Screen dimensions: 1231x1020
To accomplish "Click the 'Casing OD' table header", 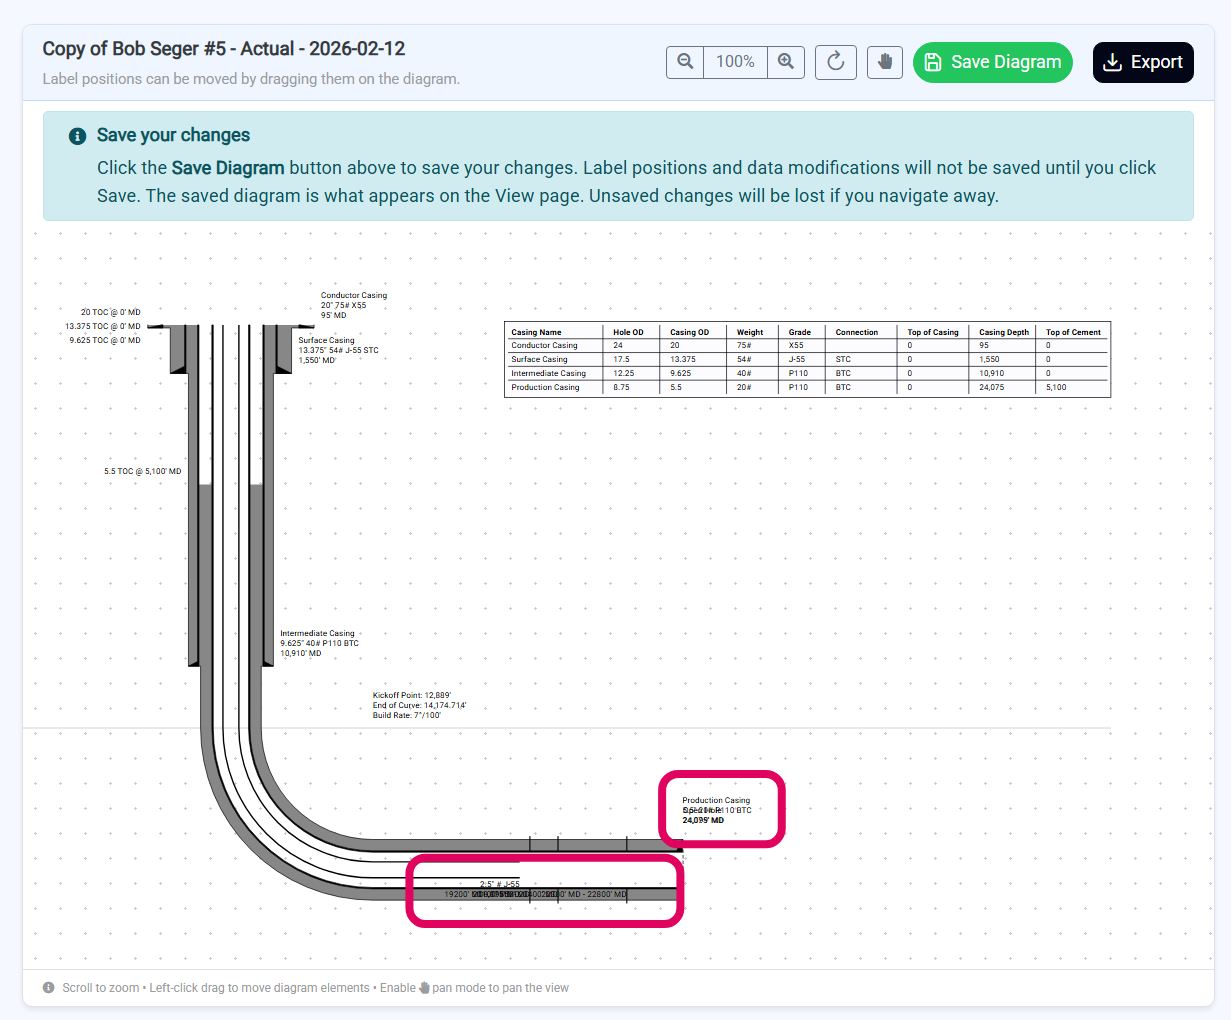I will pyautogui.click(x=689, y=332).
